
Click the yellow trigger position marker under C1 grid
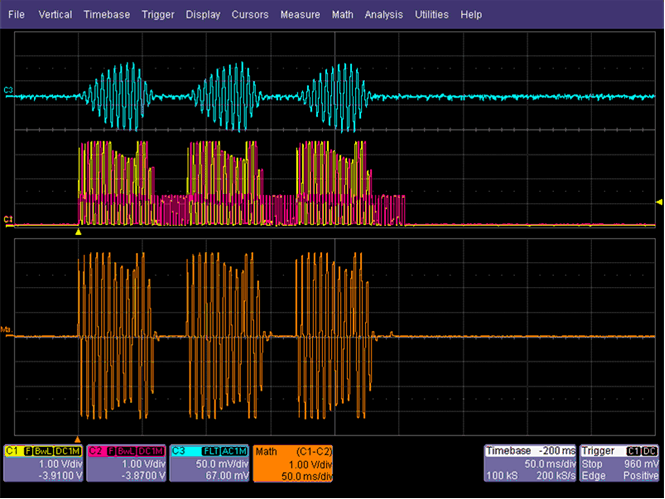79,233
